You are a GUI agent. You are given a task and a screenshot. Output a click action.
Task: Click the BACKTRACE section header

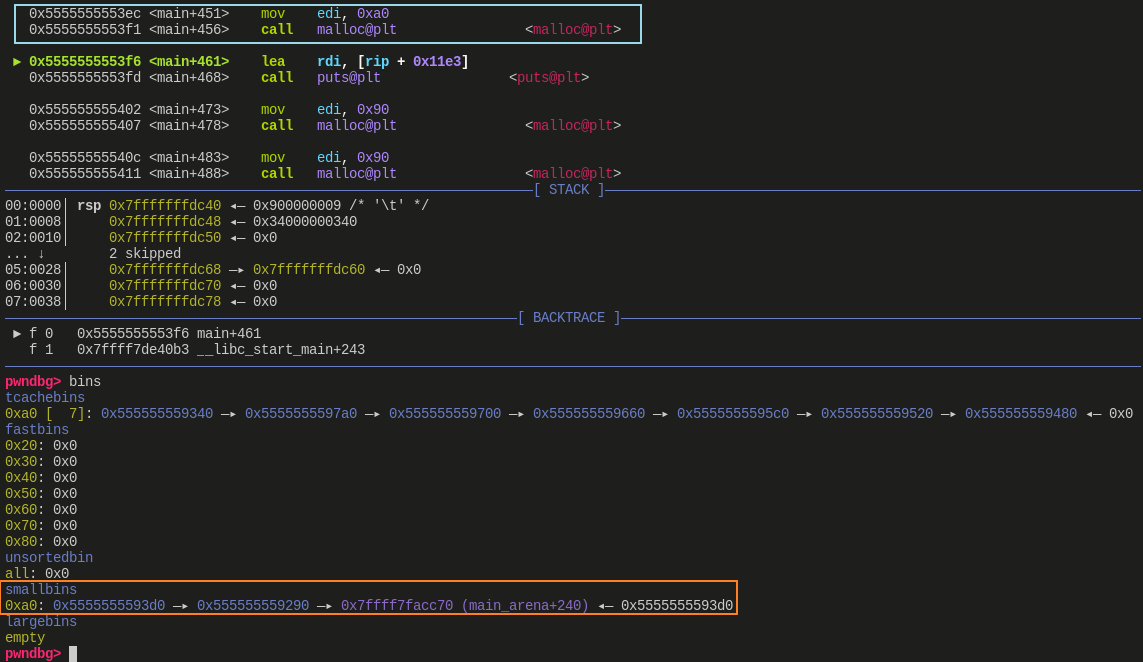(569, 317)
